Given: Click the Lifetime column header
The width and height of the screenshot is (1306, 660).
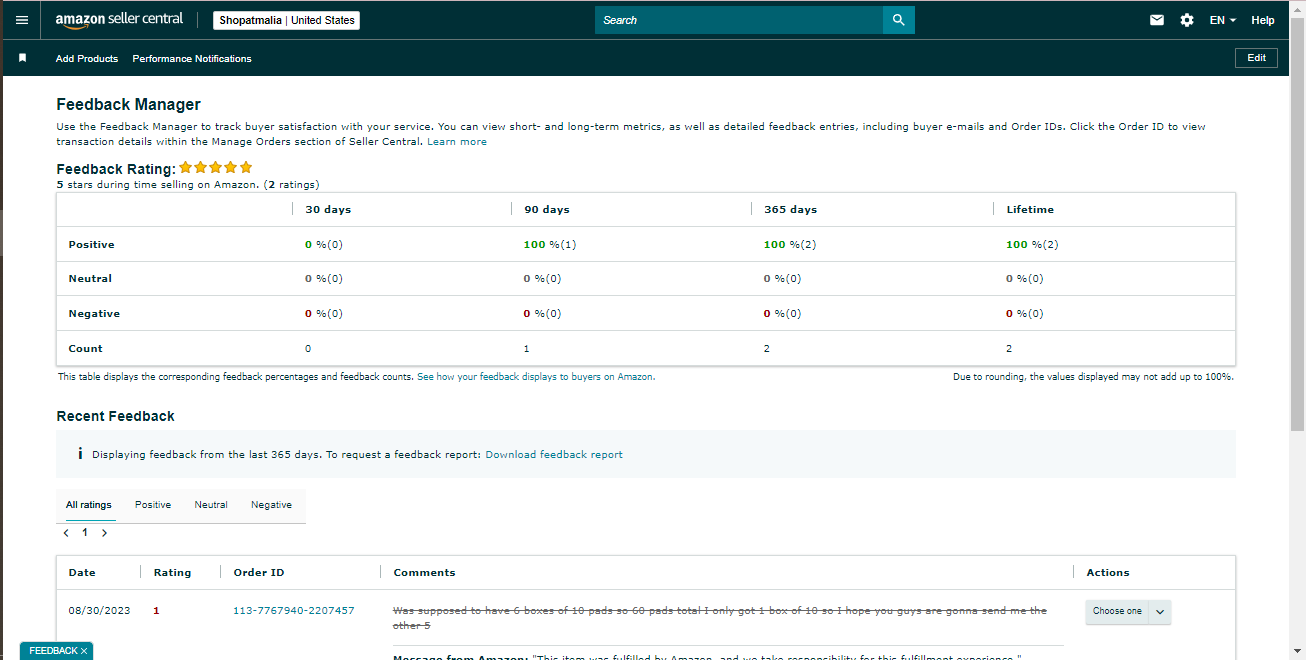Looking at the screenshot, I should coord(1030,210).
